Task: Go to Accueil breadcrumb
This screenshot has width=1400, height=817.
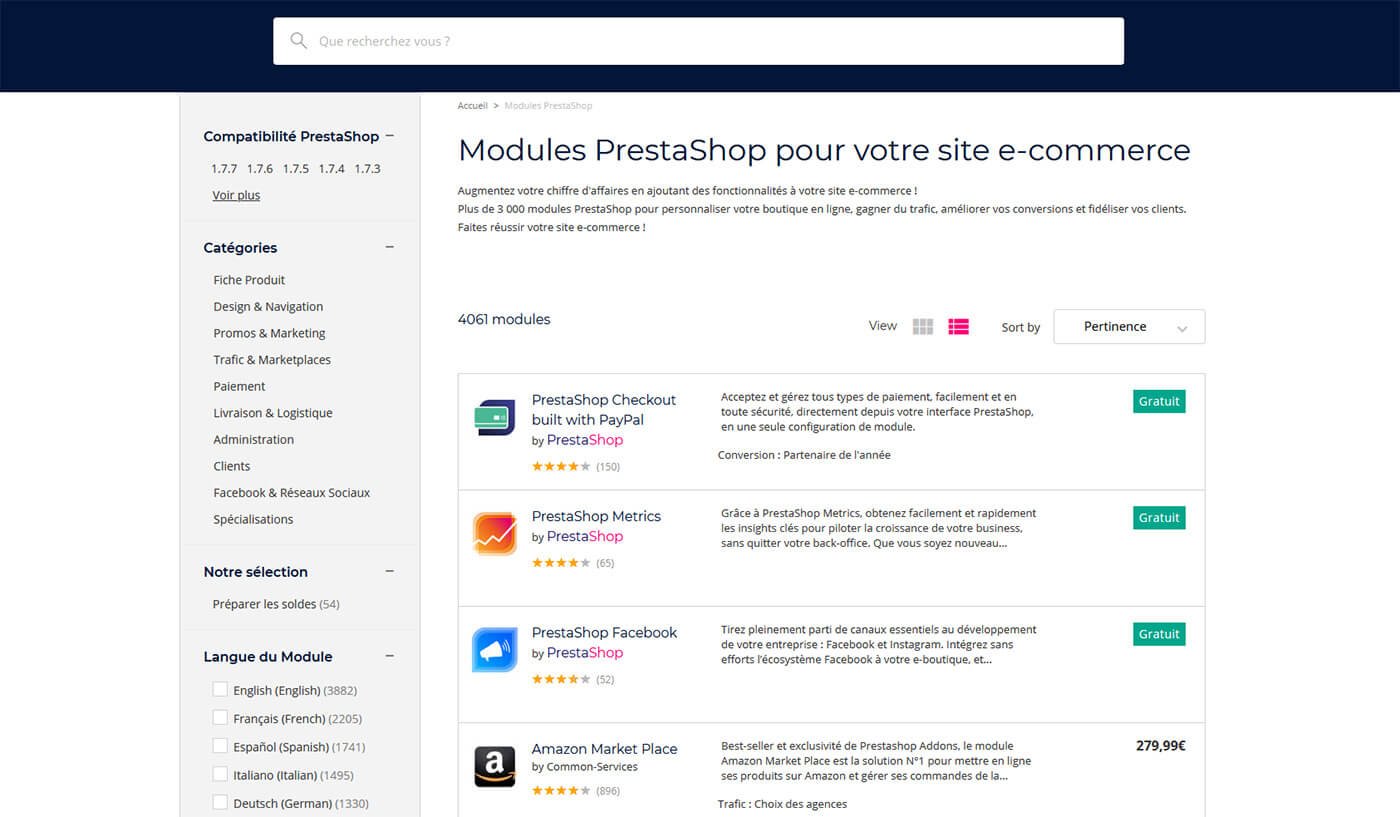Action: (473, 105)
